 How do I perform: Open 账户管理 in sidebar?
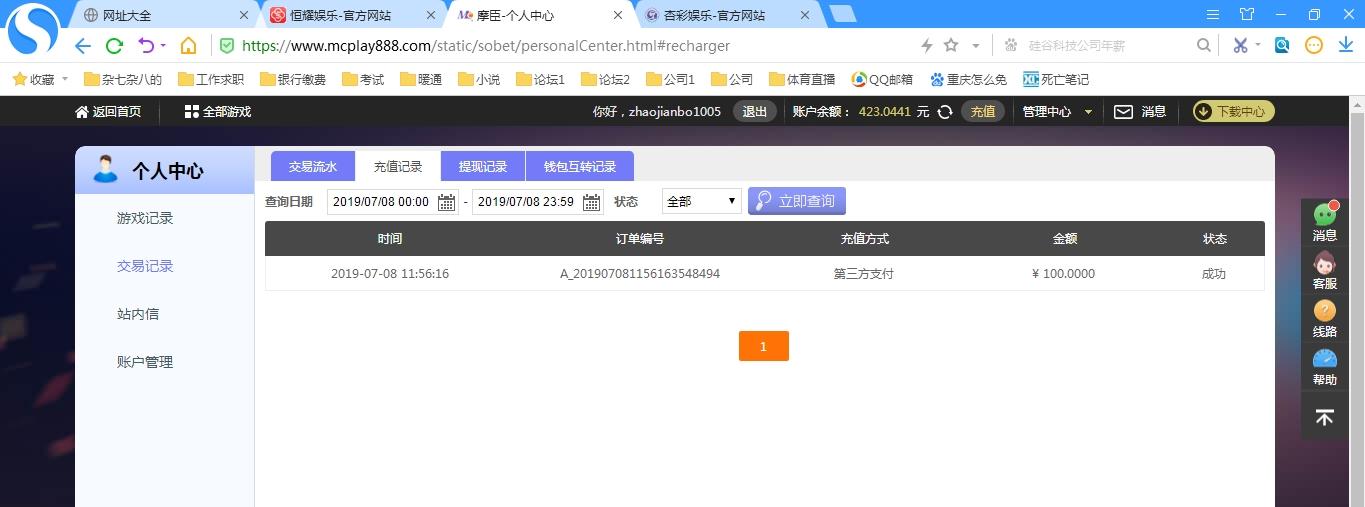coord(145,362)
